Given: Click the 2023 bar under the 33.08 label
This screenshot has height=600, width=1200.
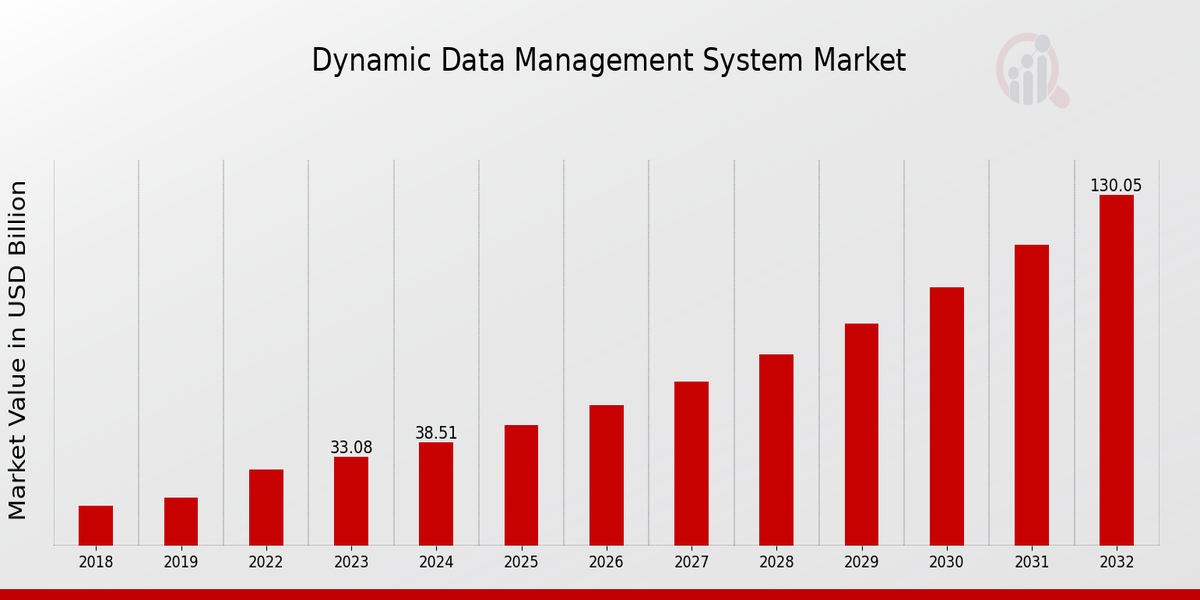Looking at the screenshot, I should click(351, 501).
